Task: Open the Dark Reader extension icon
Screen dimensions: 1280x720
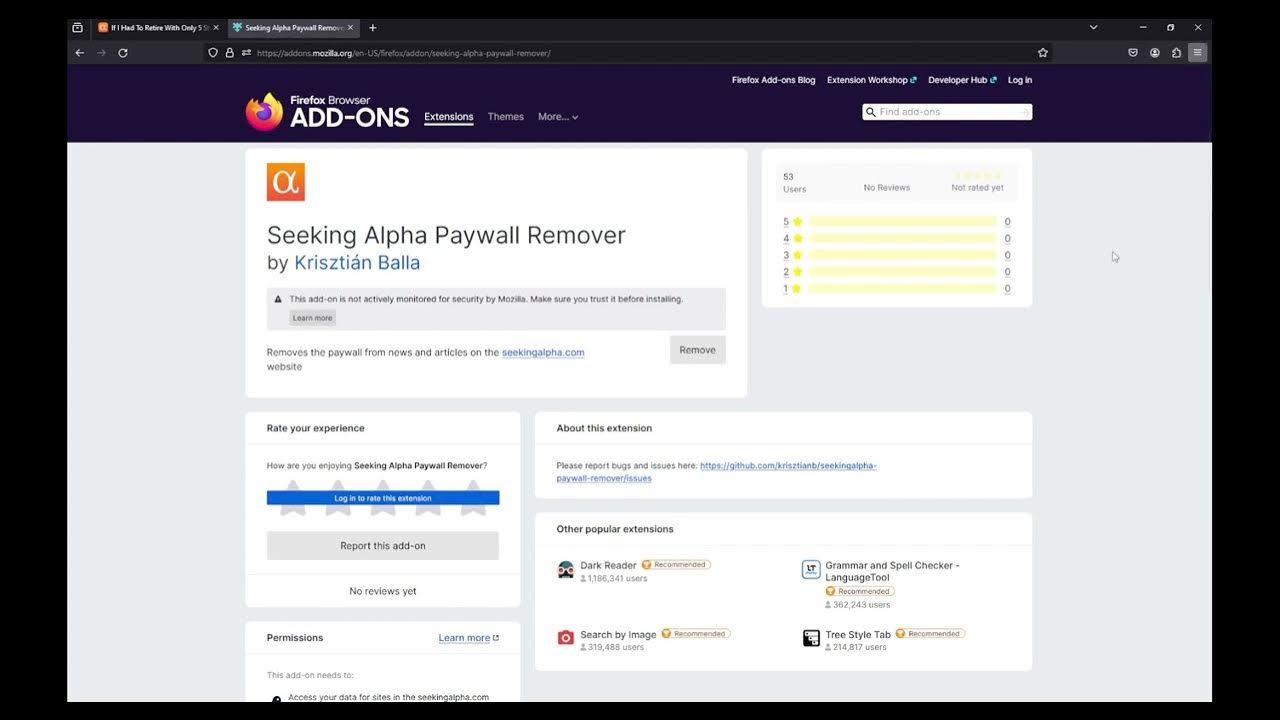Action: (x=566, y=570)
